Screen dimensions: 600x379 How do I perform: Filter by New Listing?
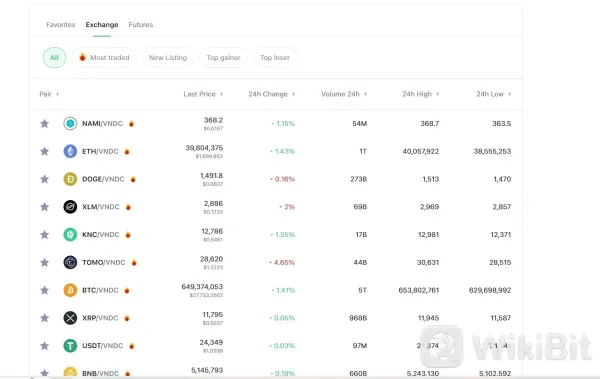pos(168,57)
